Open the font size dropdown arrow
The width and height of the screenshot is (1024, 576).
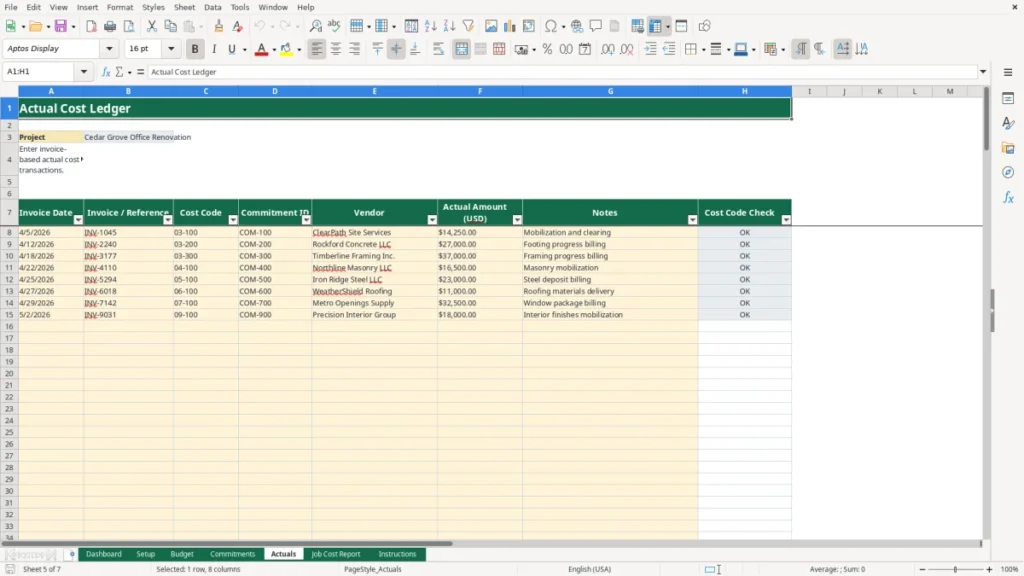171,49
